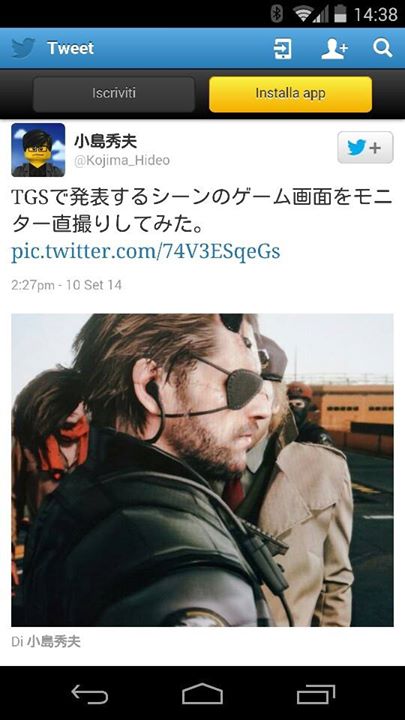Viewport: 405px width, 720px height.
Task: Open the pic.twitter.com/74V3ESqeGs link
Action: [146, 252]
